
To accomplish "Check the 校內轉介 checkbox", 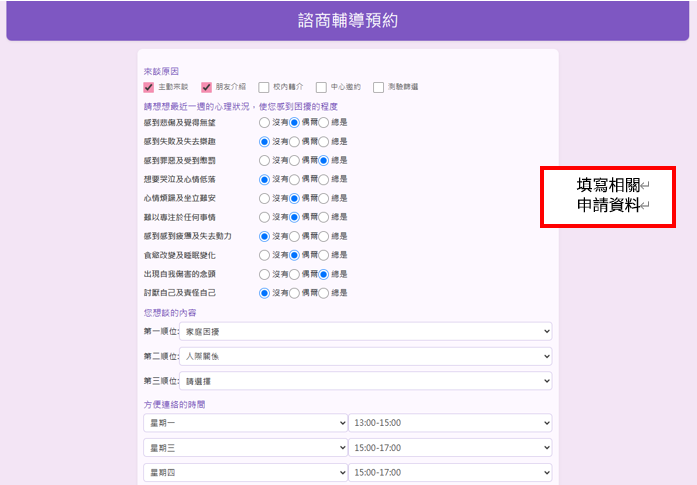I will [264, 87].
